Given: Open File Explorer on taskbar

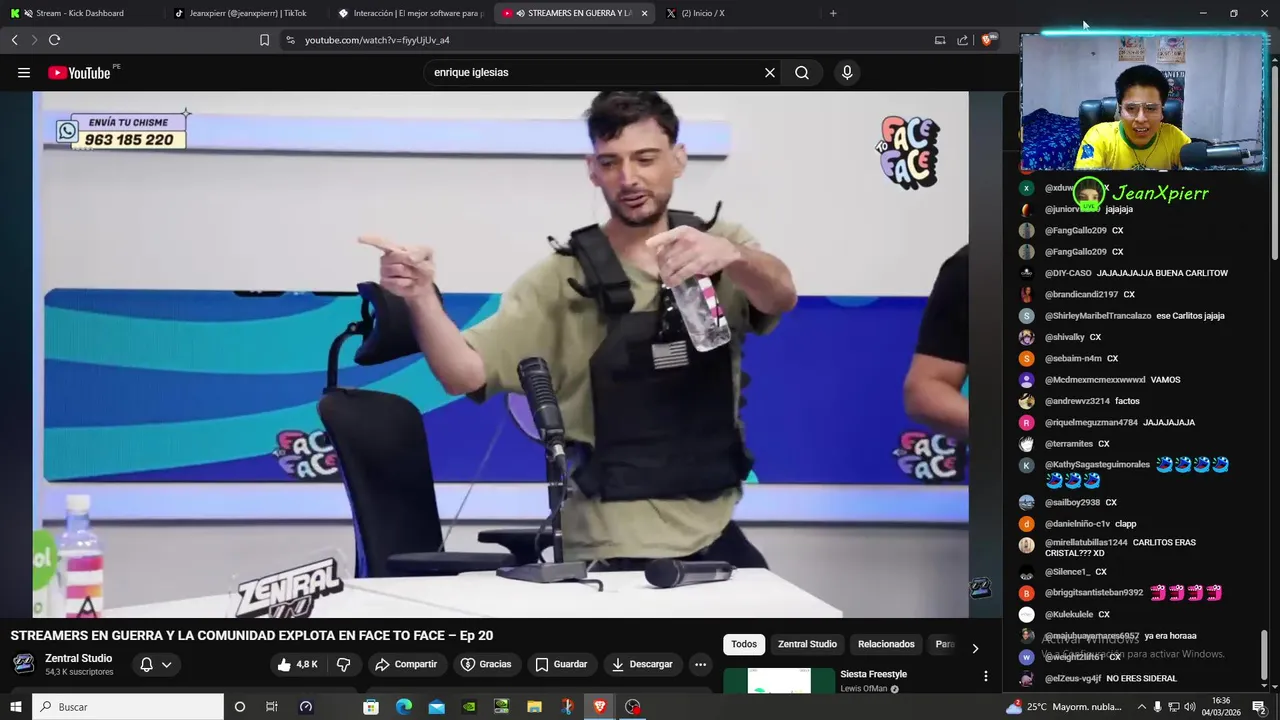Looking at the screenshot, I should tap(535, 707).
